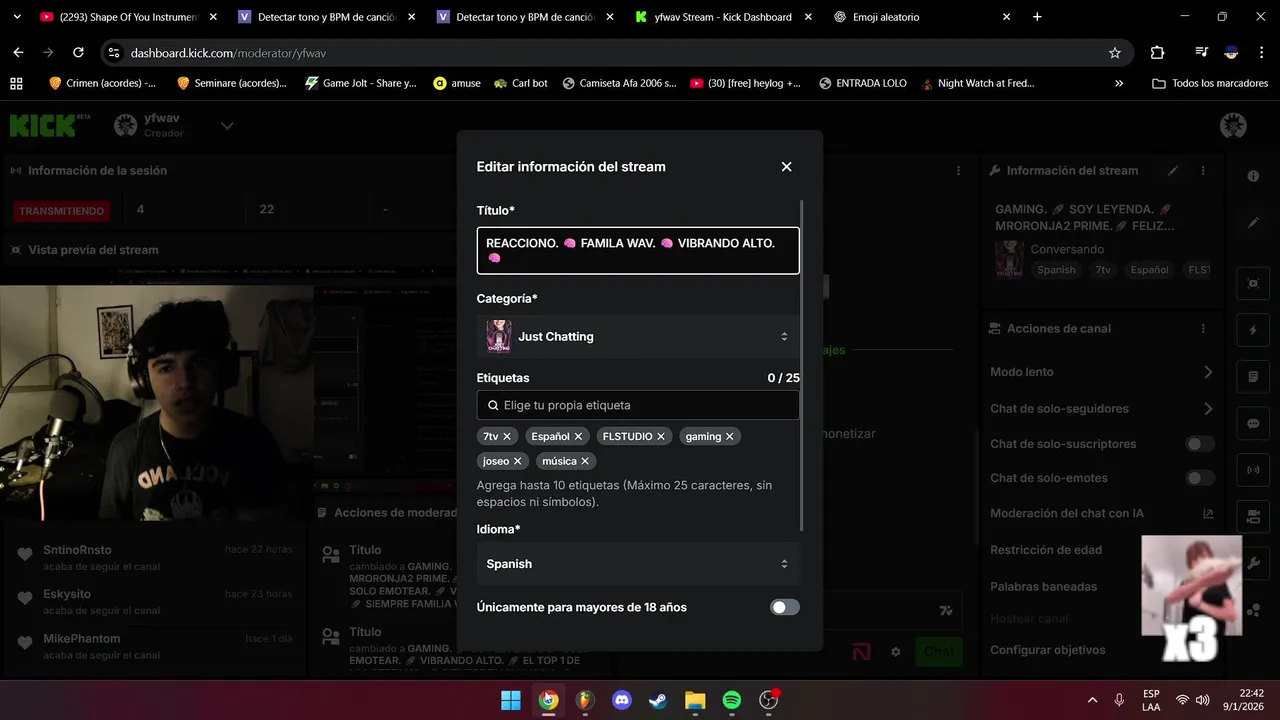The image size is (1280, 720).
Task: Click broadcast signal icon in right sidebar
Action: (x=1253, y=470)
